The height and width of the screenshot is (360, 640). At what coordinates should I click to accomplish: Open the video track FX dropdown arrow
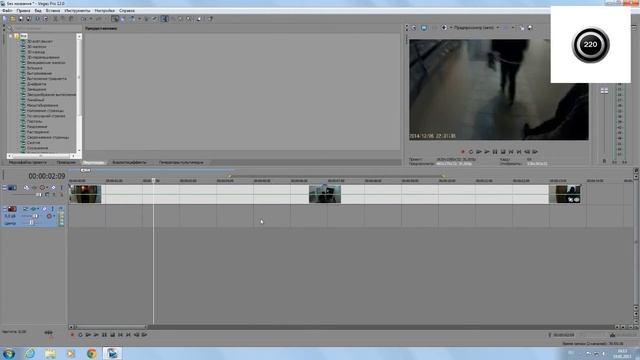(x=47, y=187)
